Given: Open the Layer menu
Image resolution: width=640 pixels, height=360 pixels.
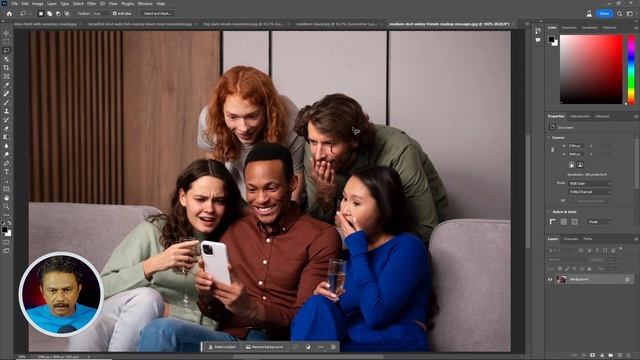Looking at the screenshot, I should 52,4.
